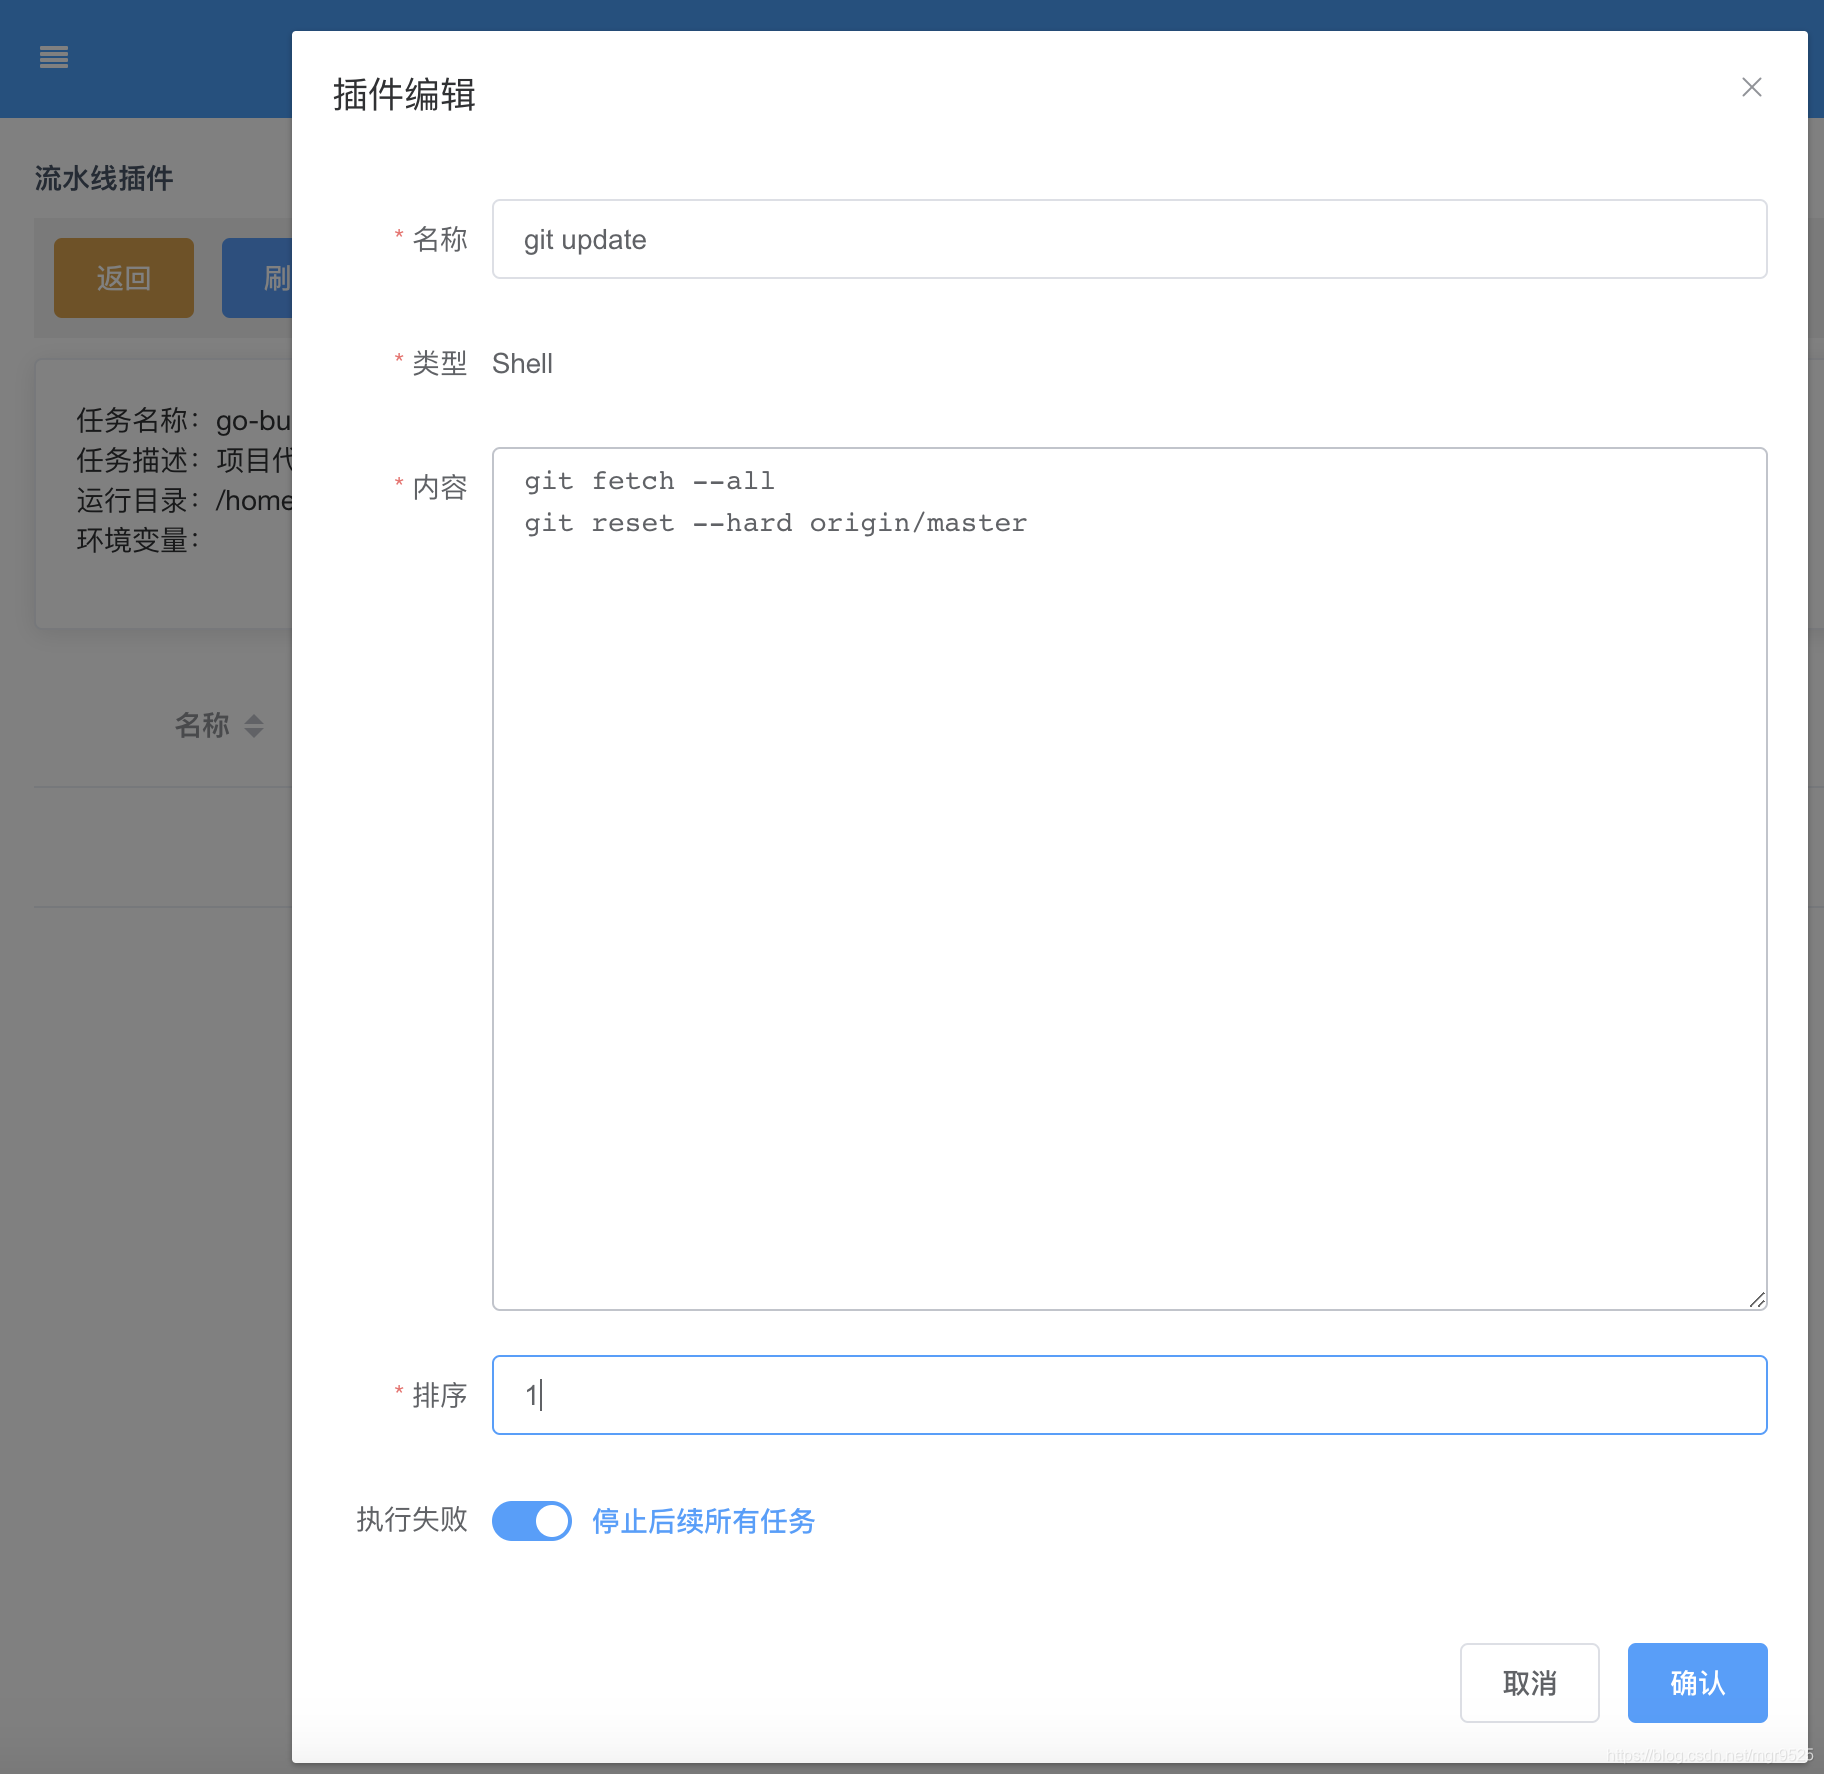1824x1774 pixels.
Task: Click 停止后续所有任务 label
Action: coord(703,1521)
